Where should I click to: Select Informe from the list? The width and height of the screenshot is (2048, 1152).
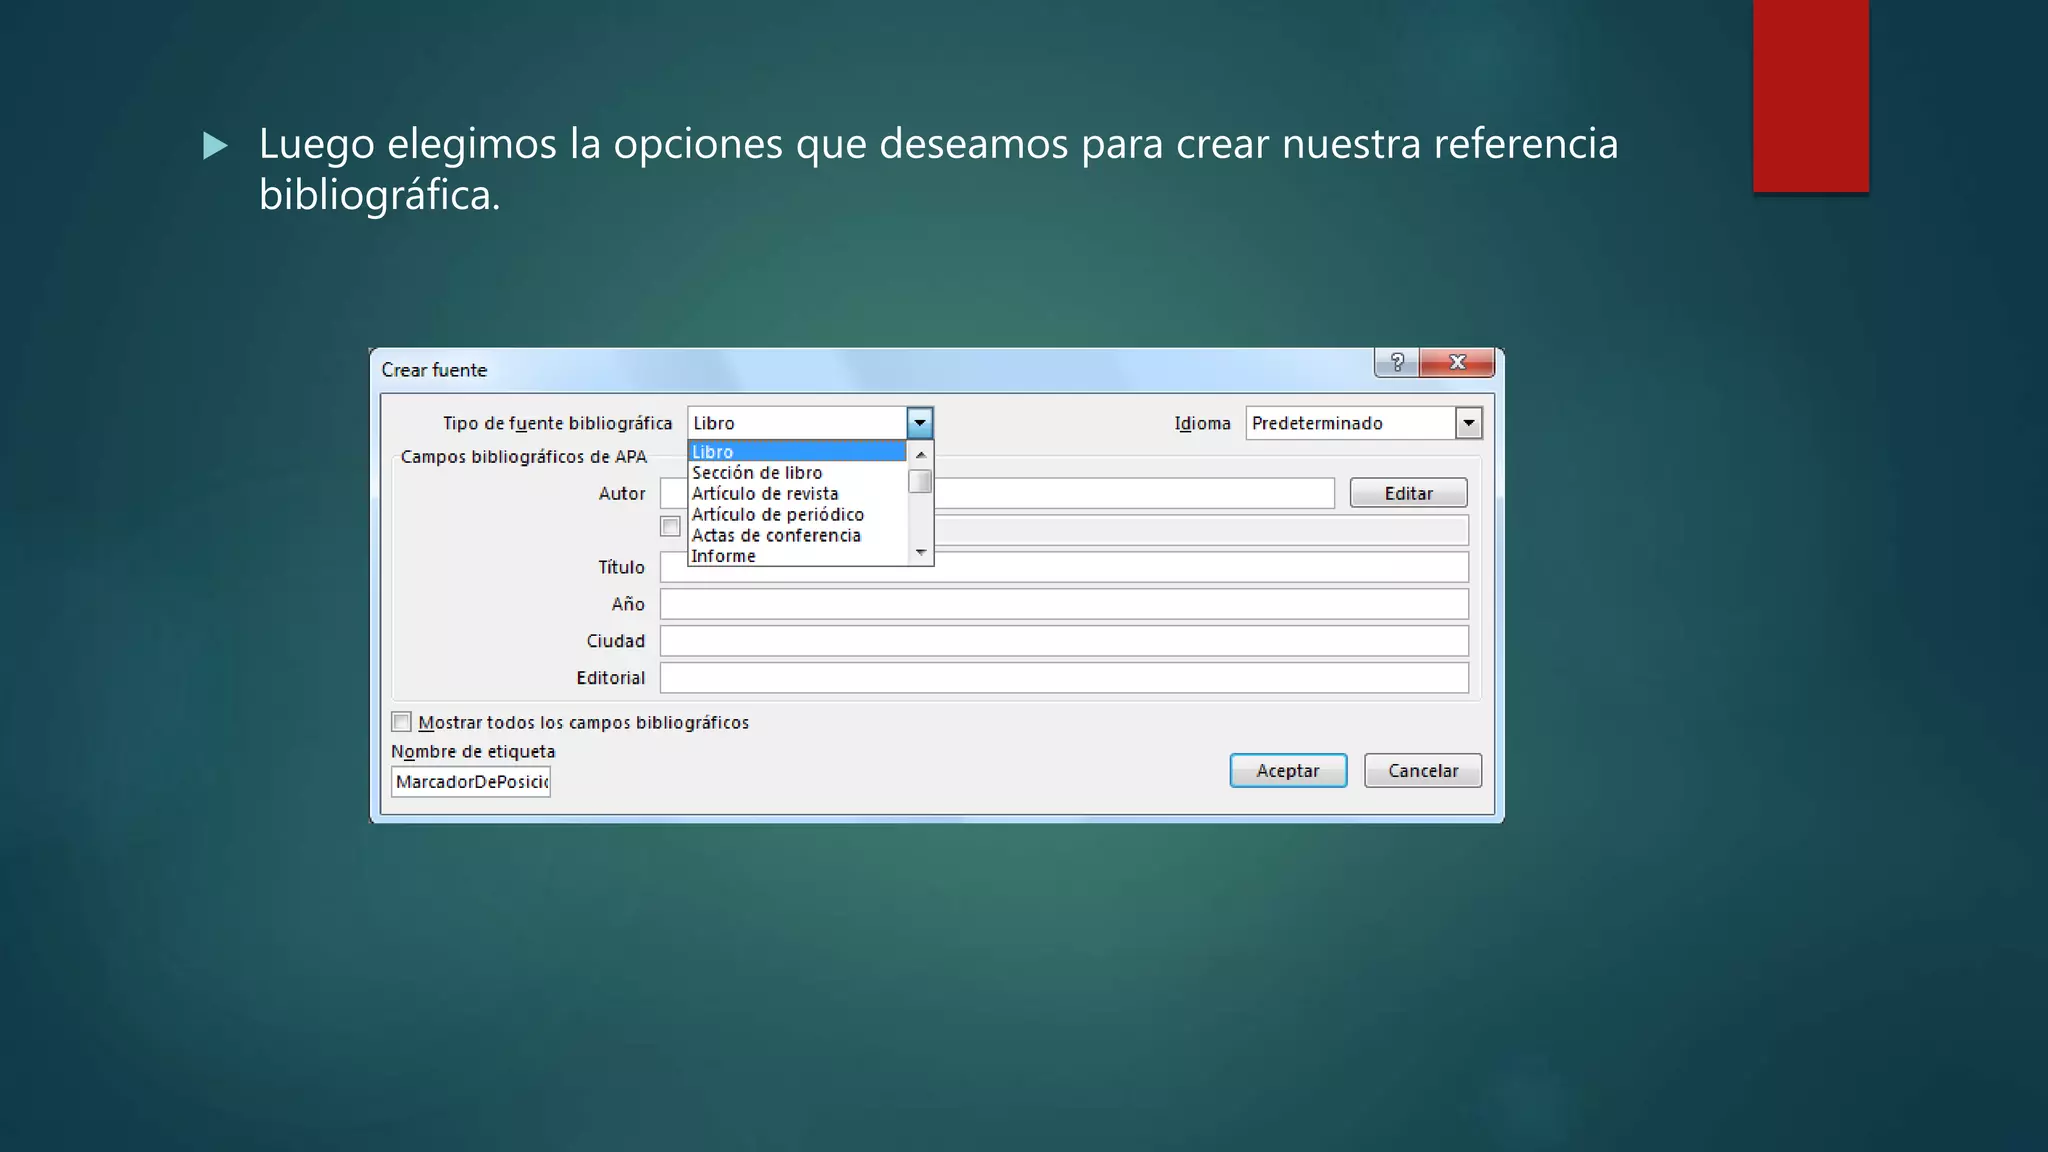796,556
